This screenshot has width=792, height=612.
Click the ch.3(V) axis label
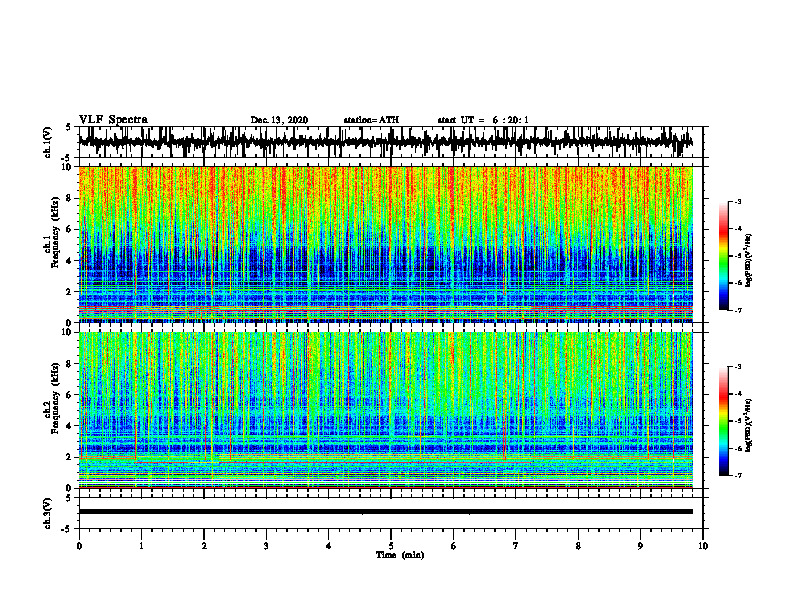tap(48, 513)
